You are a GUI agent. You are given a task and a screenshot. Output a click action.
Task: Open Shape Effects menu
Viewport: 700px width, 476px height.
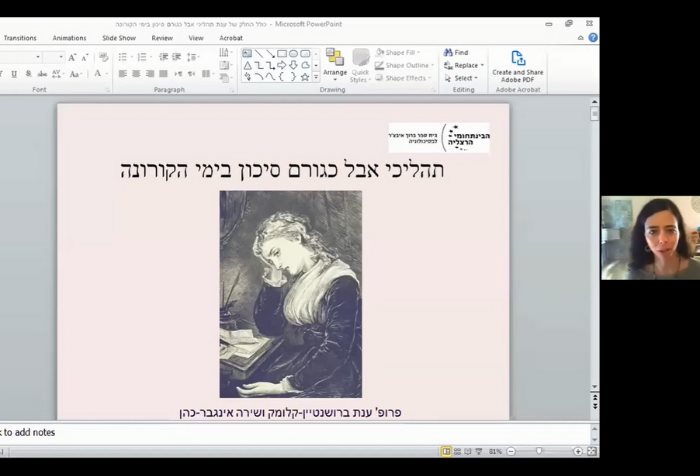point(403,78)
